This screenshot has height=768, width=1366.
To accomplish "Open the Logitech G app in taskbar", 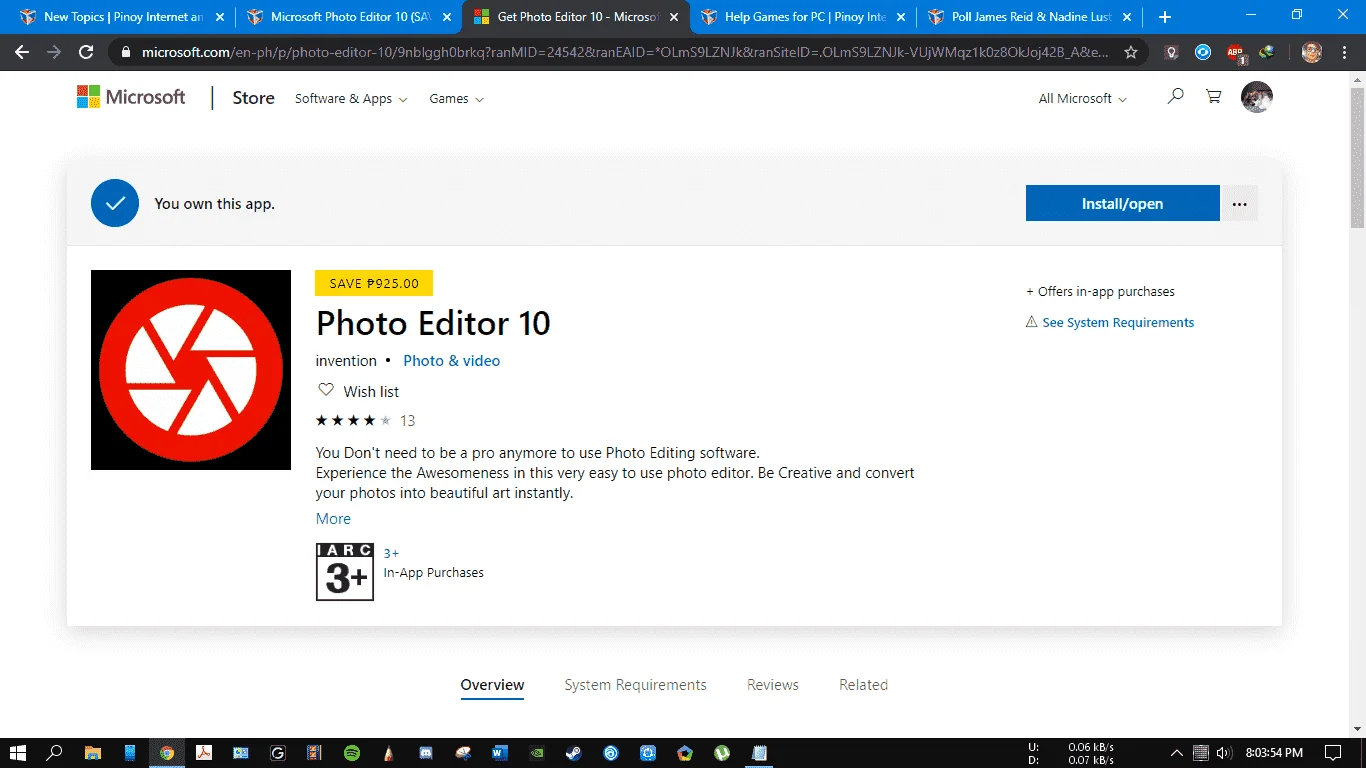I will 278,753.
